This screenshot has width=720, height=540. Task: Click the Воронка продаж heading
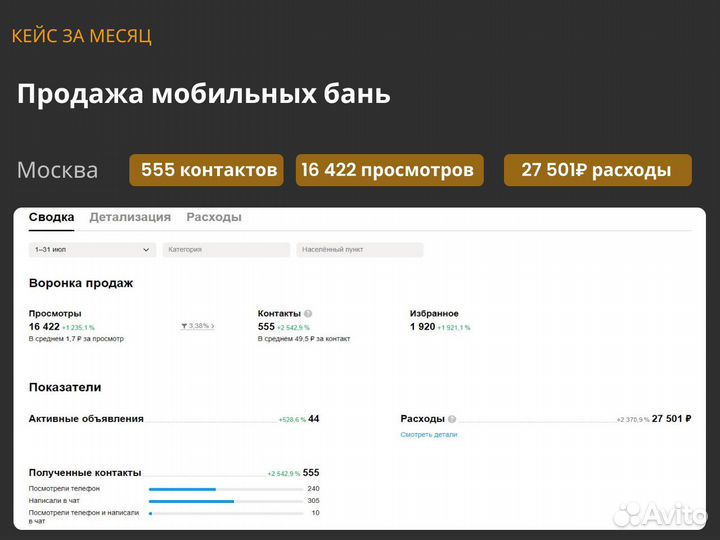pyautogui.click(x=81, y=283)
